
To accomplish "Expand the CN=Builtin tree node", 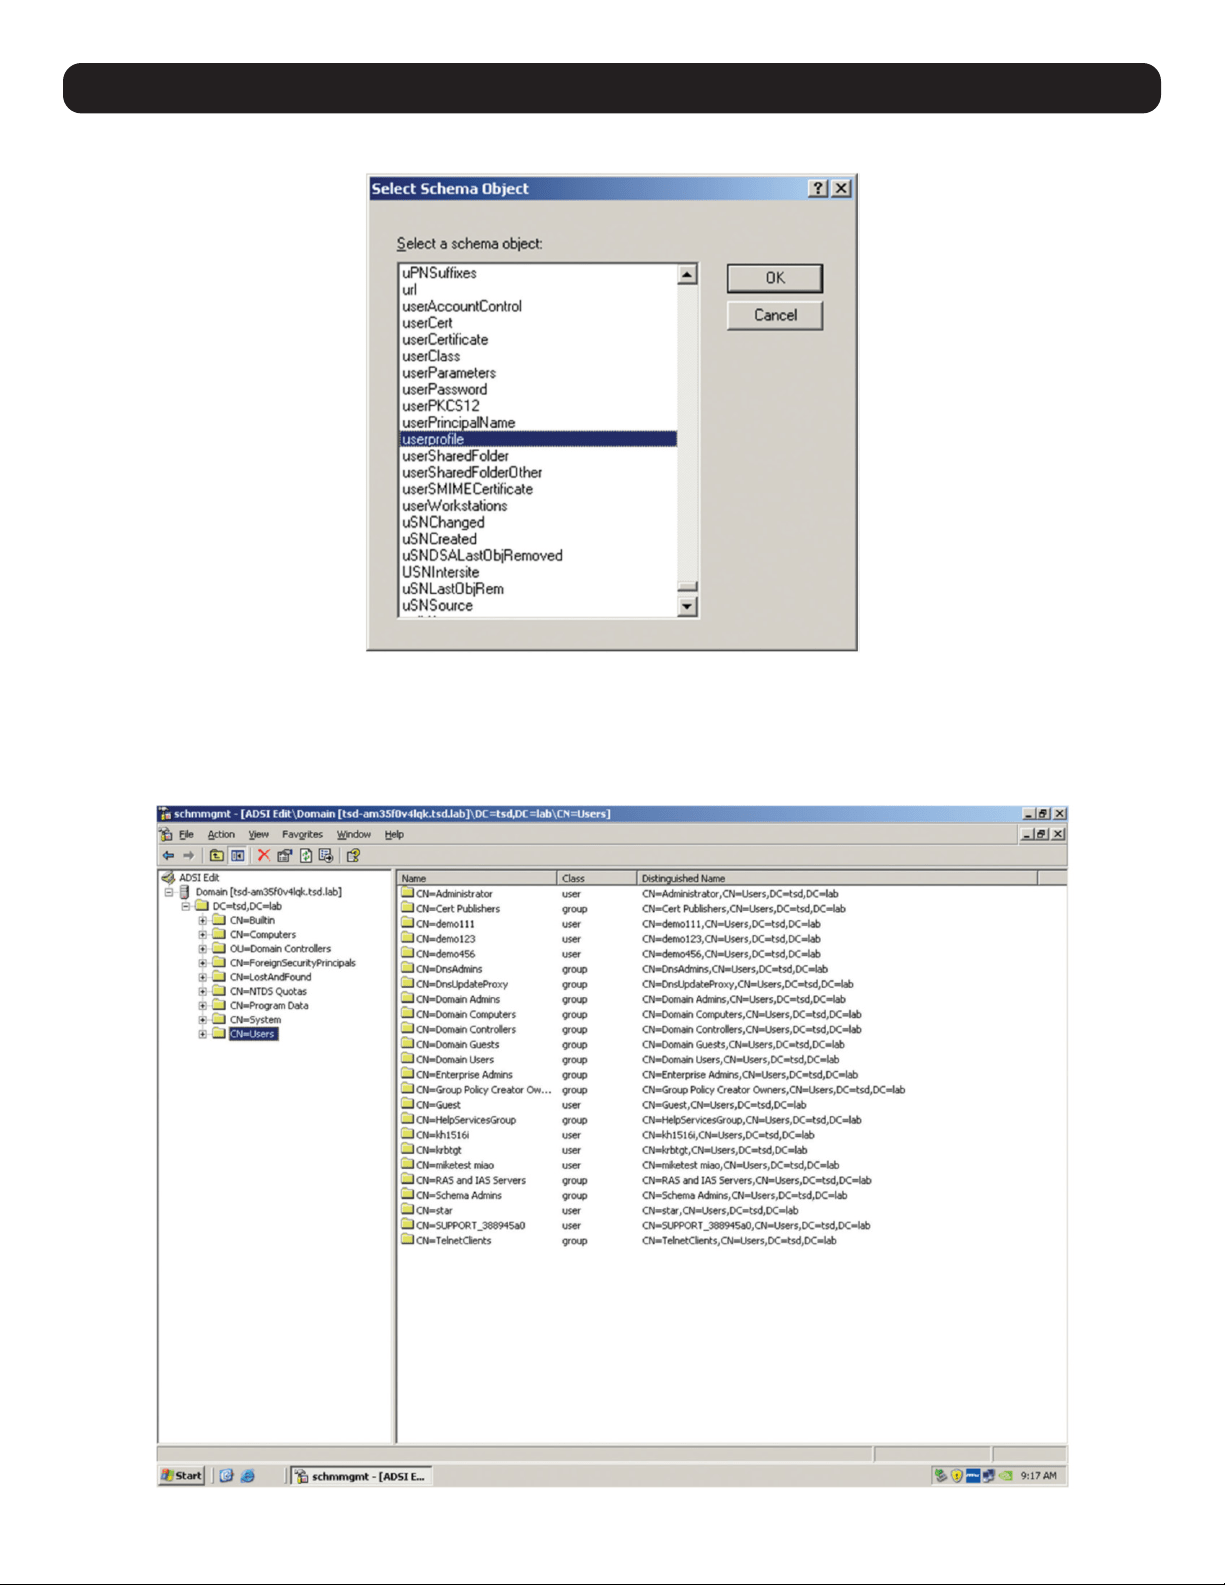I will coord(202,921).
